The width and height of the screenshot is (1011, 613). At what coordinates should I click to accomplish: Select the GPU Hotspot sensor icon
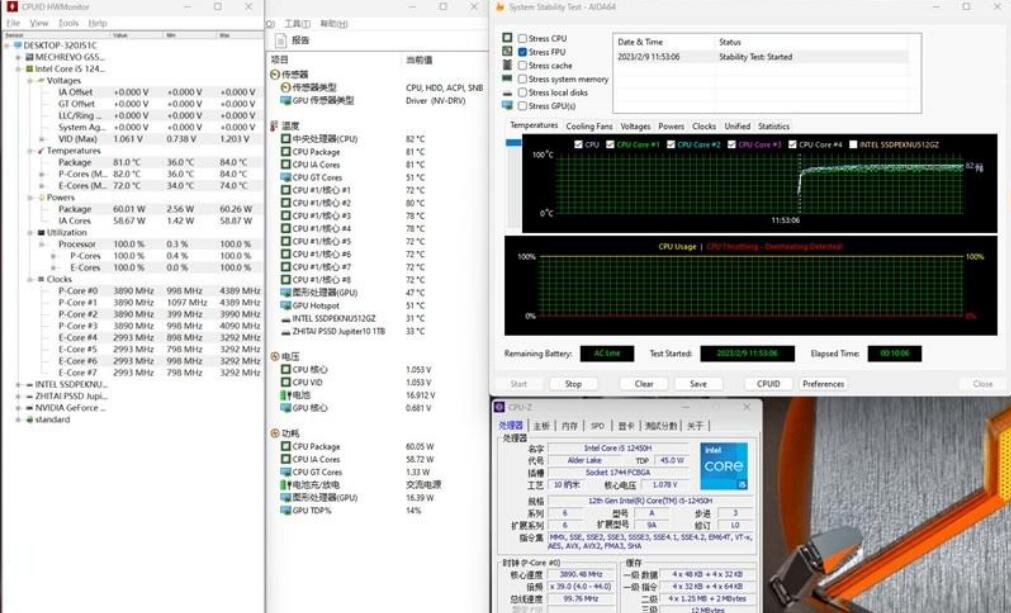pos(285,306)
